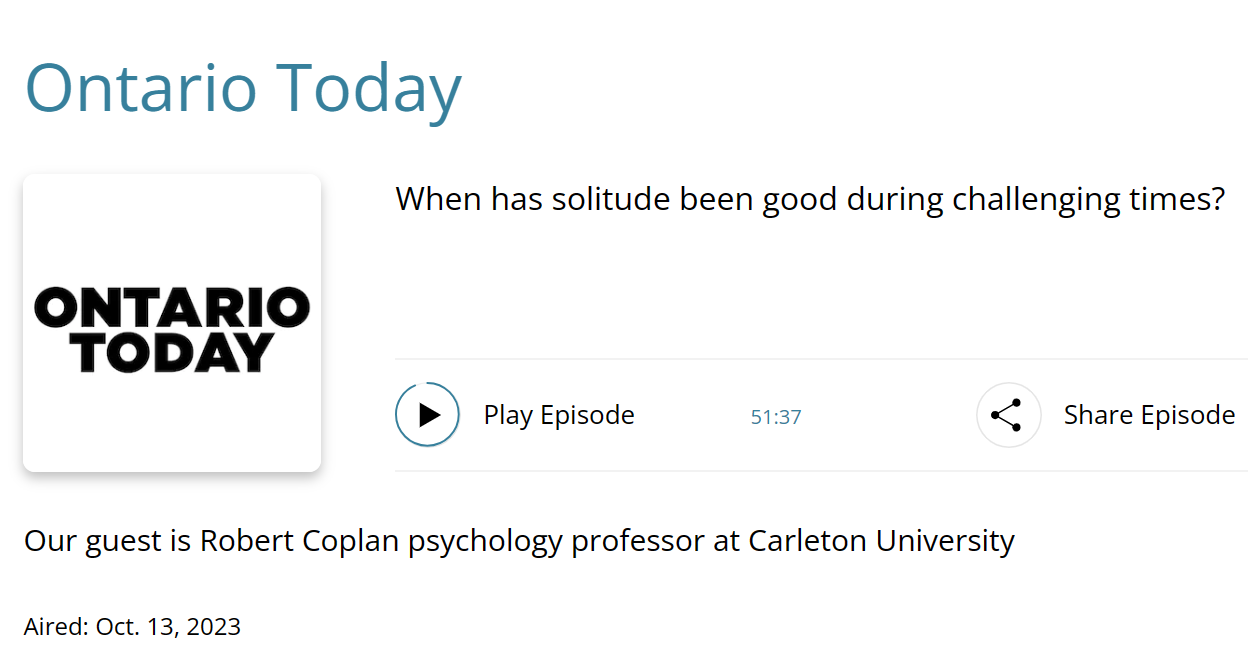Click the 51:37 episode duration
Image resolution: width=1248 pixels, height=668 pixels.
775,418
